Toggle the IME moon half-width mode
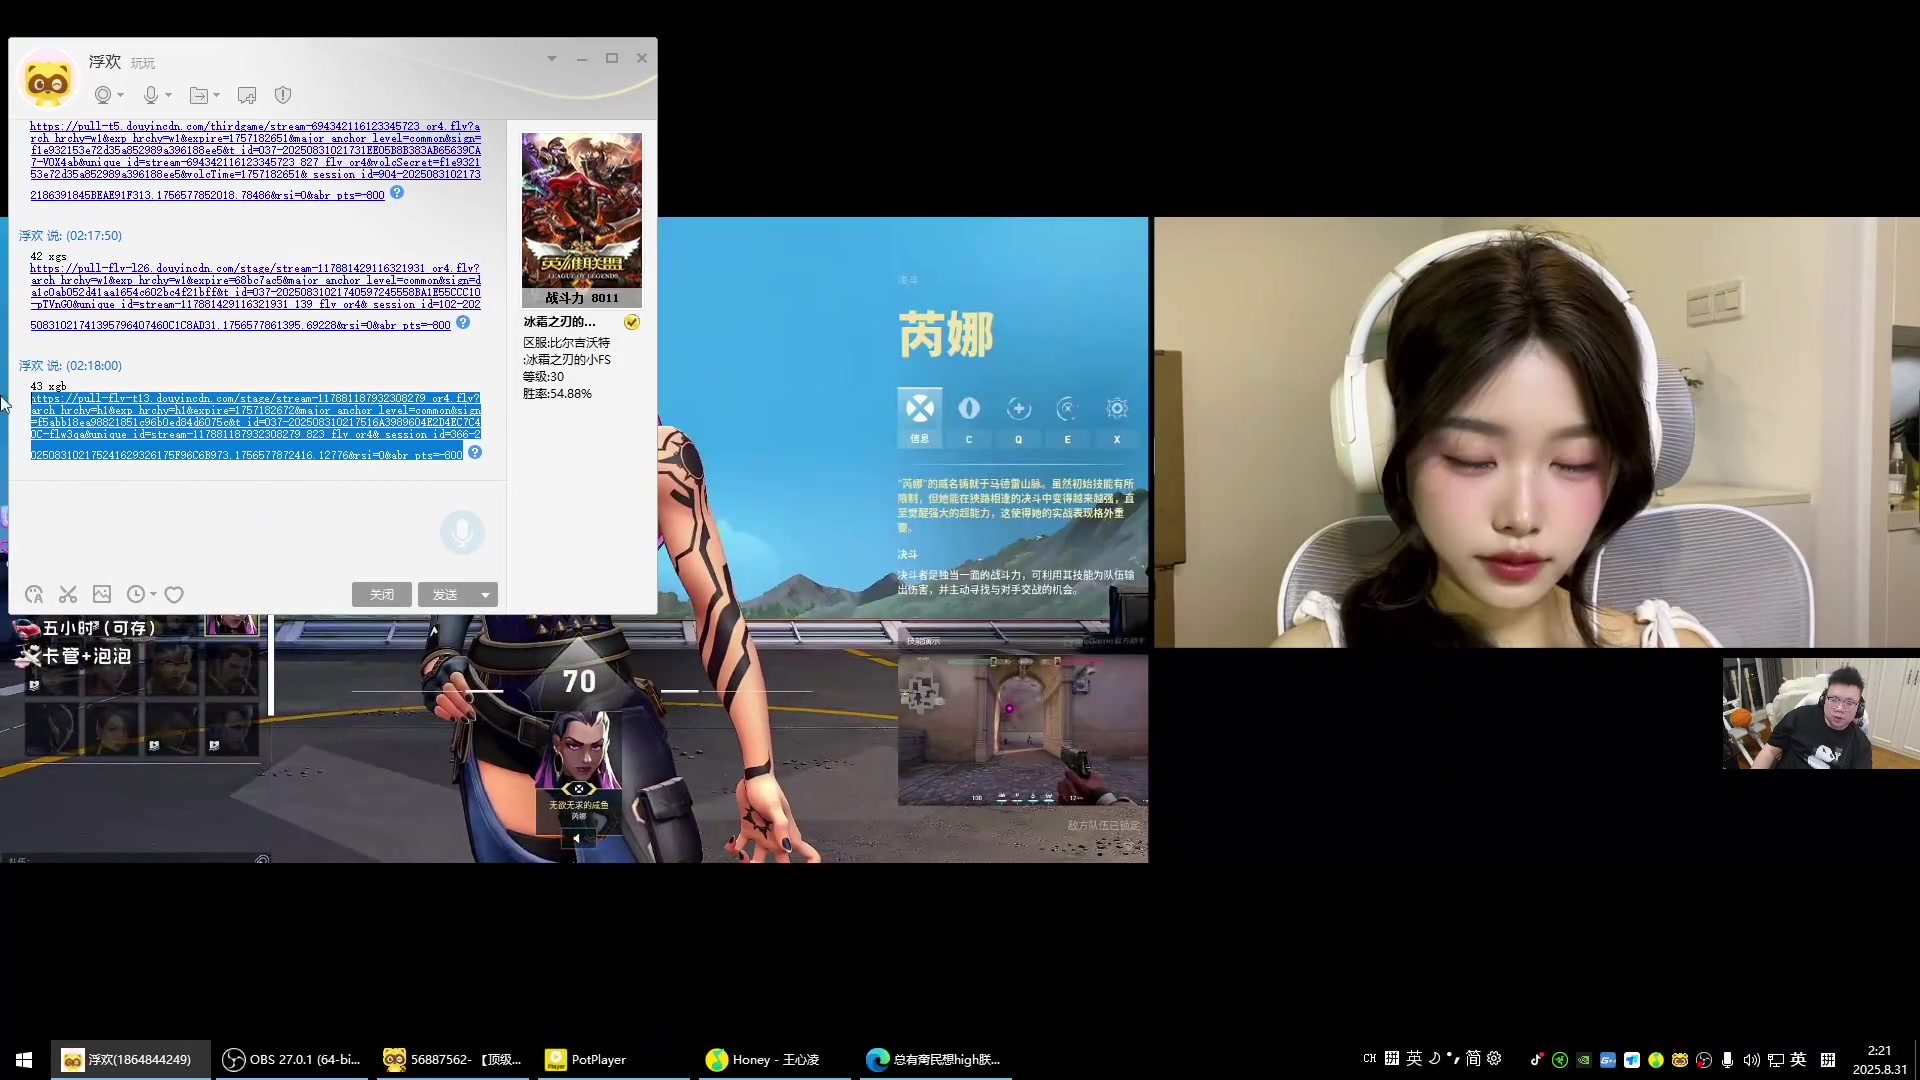1920x1080 pixels. tap(1434, 1058)
